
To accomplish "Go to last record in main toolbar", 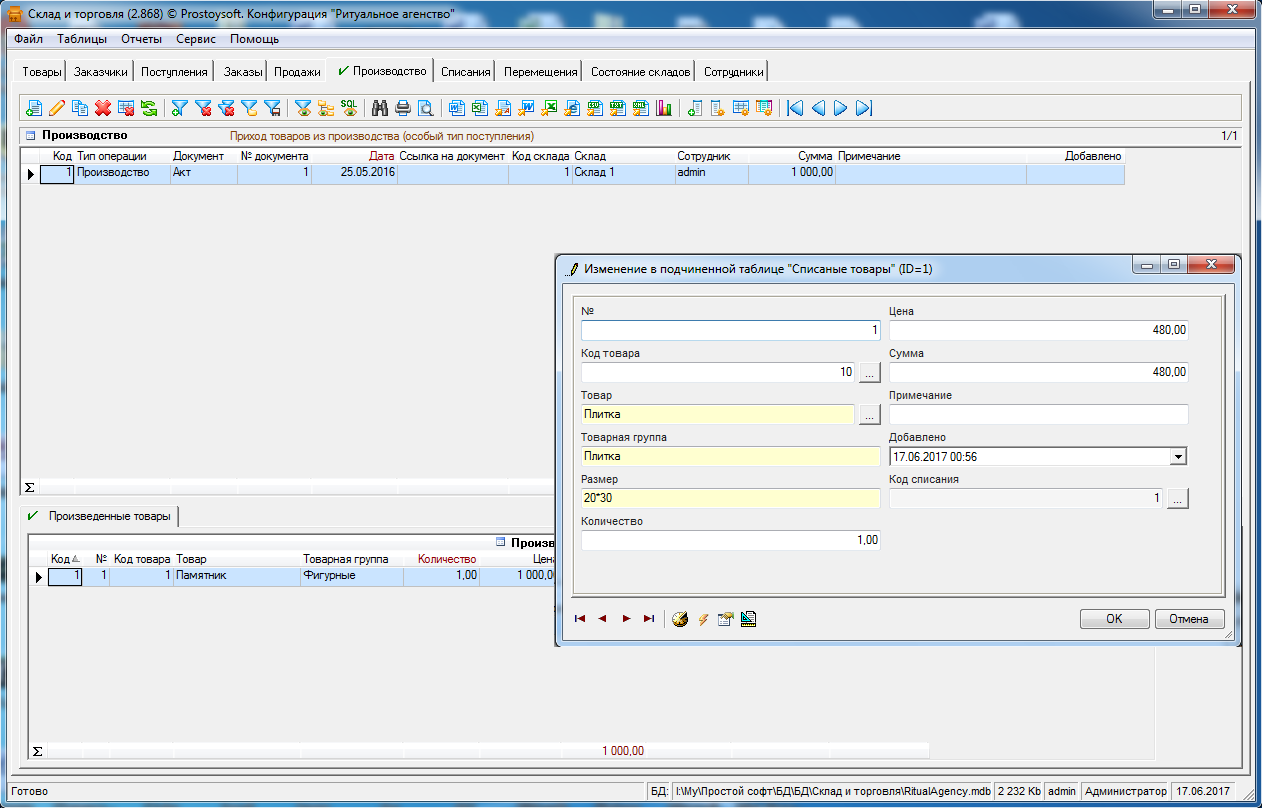I will click(x=864, y=108).
